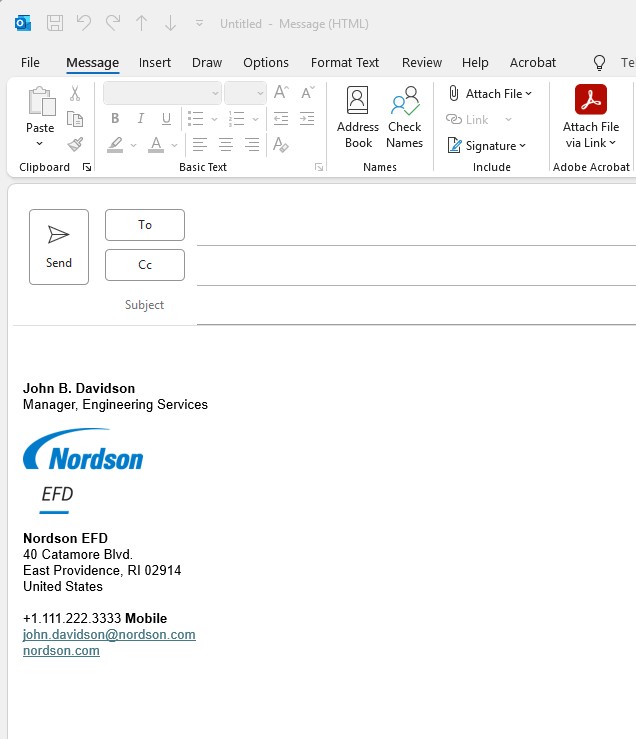The height and width of the screenshot is (739, 636).
Task: Toggle Bold formatting
Action: (x=115, y=118)
